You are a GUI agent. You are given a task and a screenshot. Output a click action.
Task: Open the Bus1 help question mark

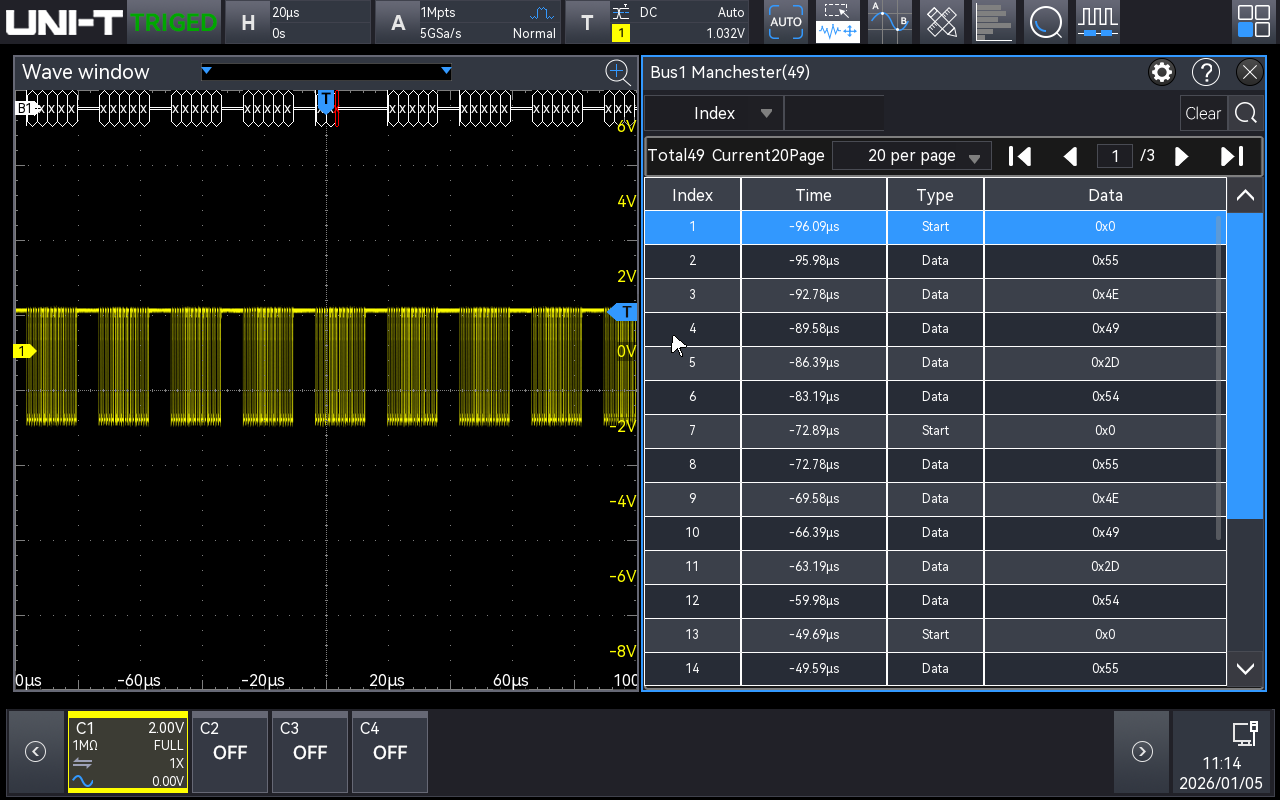1206,72
